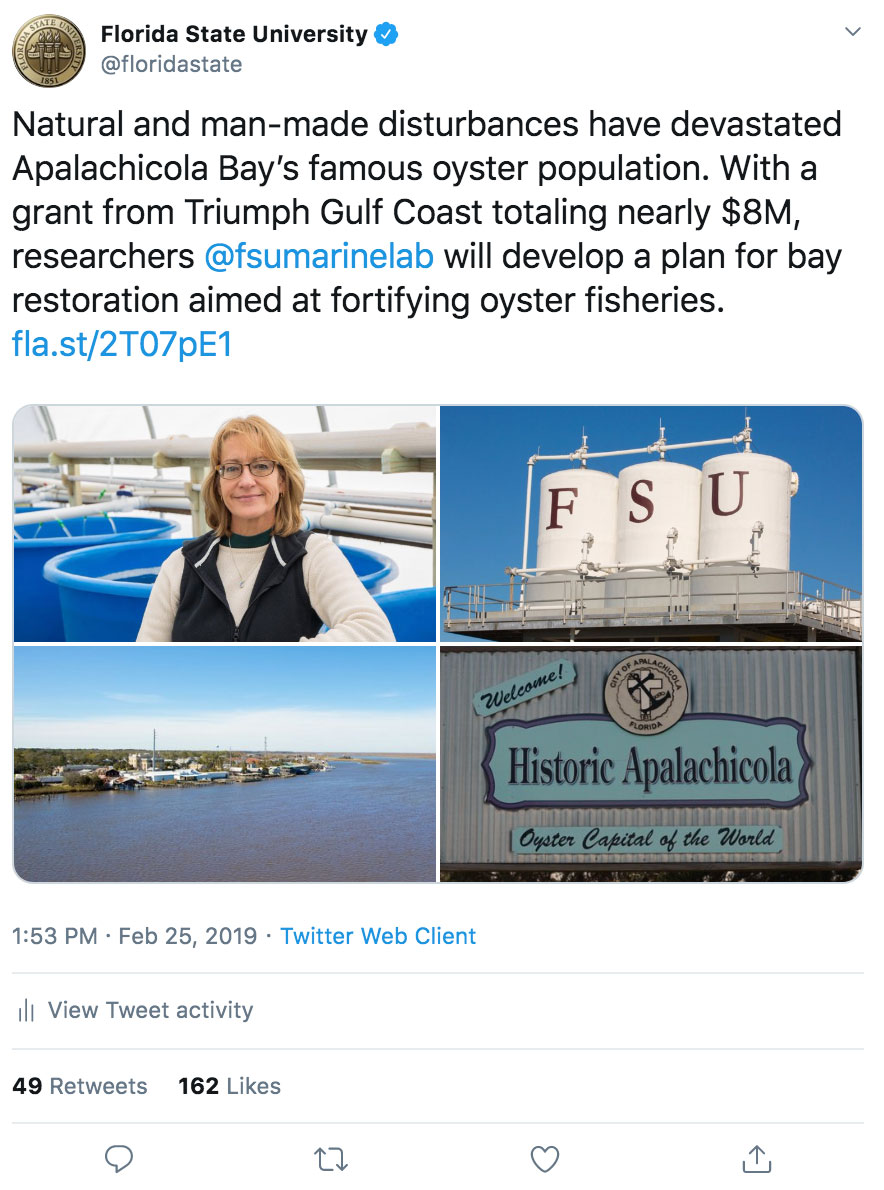This screenshot has width=884, height=1190.
Task: Click the Twitter Web Client link
Action: tap(378, 936)
